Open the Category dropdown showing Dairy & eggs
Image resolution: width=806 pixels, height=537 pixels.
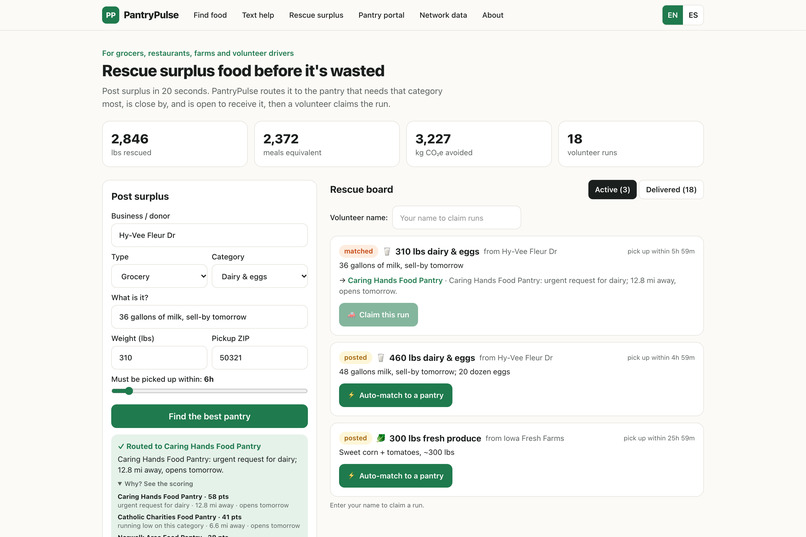[x=260, y=276]
